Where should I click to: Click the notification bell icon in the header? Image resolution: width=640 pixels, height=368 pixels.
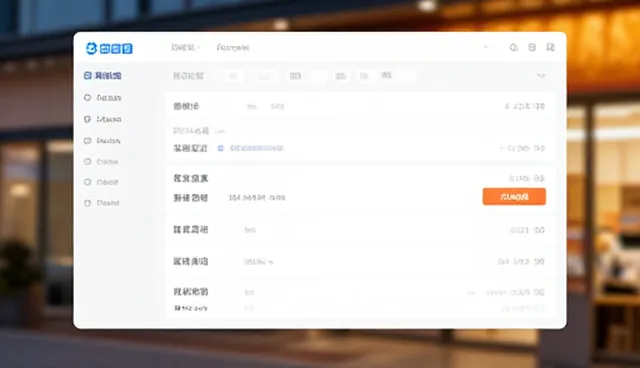(x=513, y=47)
